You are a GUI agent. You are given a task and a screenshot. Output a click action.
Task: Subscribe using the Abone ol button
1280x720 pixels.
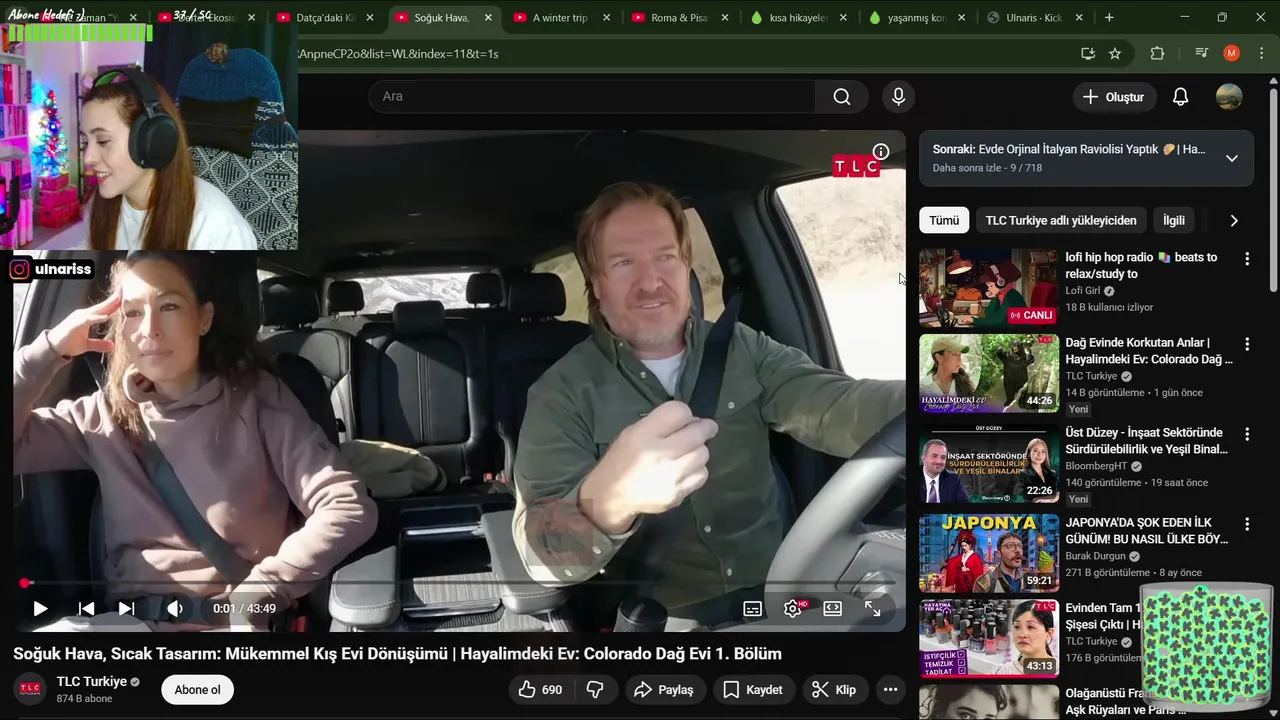197,690
